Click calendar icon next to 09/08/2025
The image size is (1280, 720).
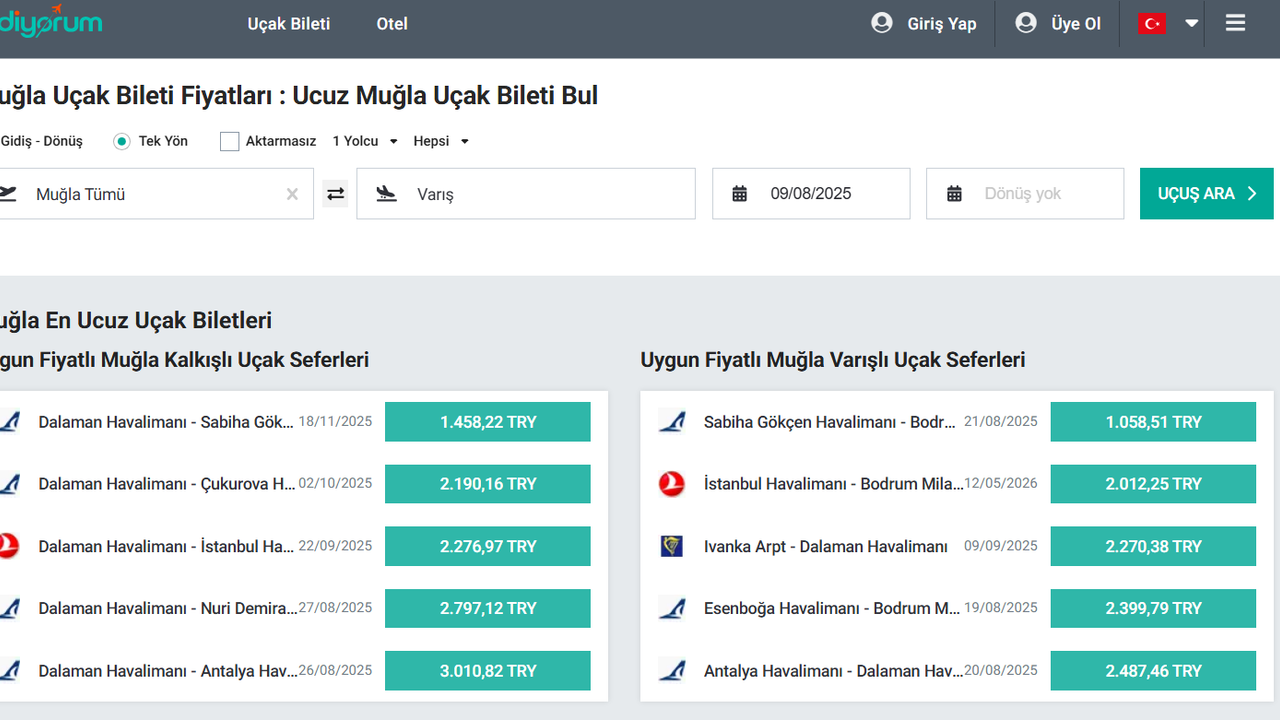tap(740, 194)
